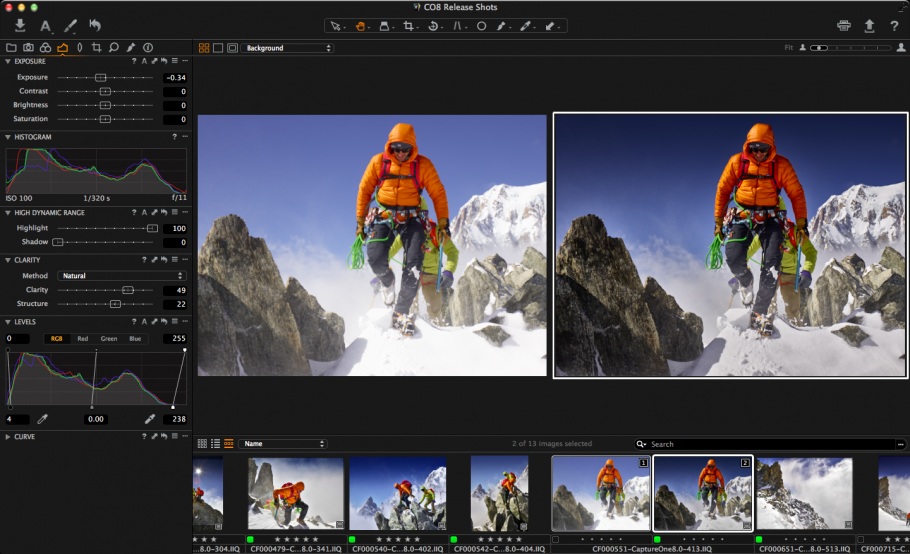Toggle multi-view grid viewer mode

204,48
